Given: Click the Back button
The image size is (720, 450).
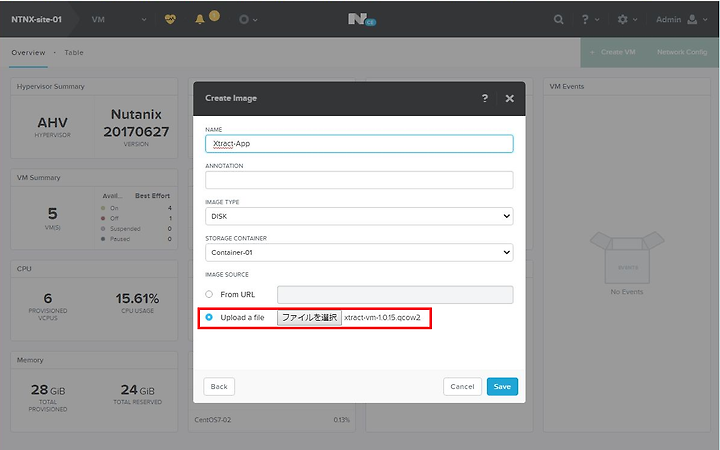Looking at the screenshot, I should 219,387.
